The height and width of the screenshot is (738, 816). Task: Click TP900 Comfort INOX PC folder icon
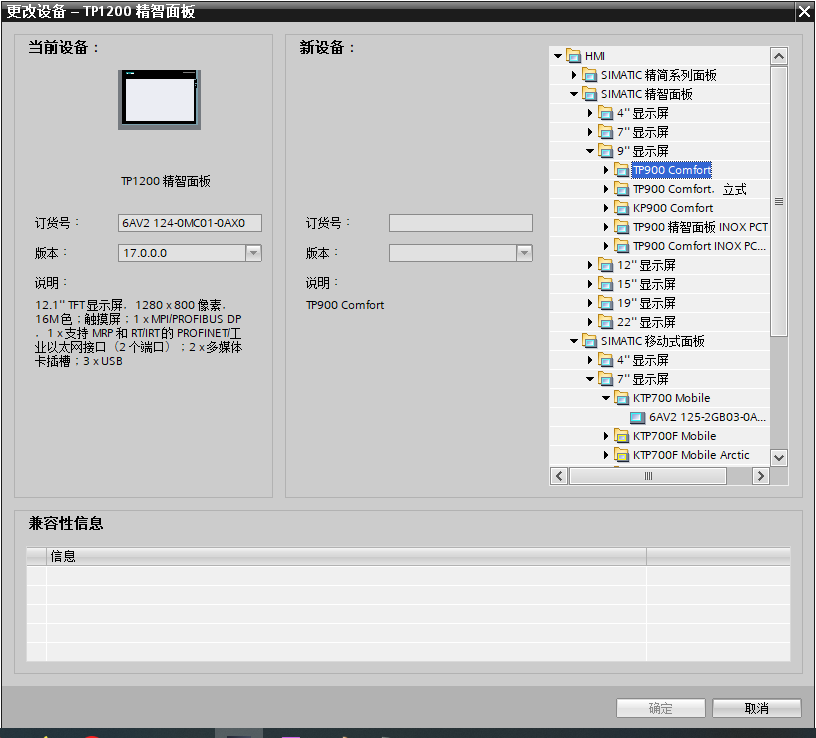point(621,246)
